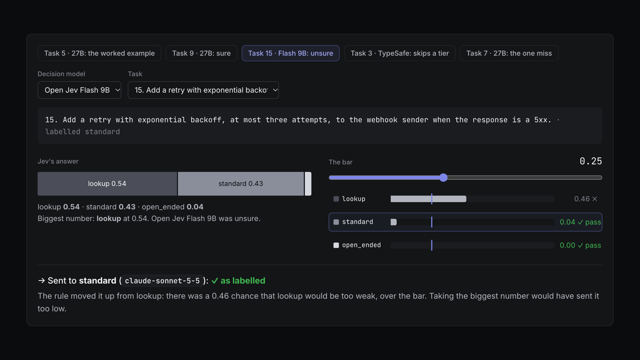Click the open_ended row color swatch

pos(336,245)
